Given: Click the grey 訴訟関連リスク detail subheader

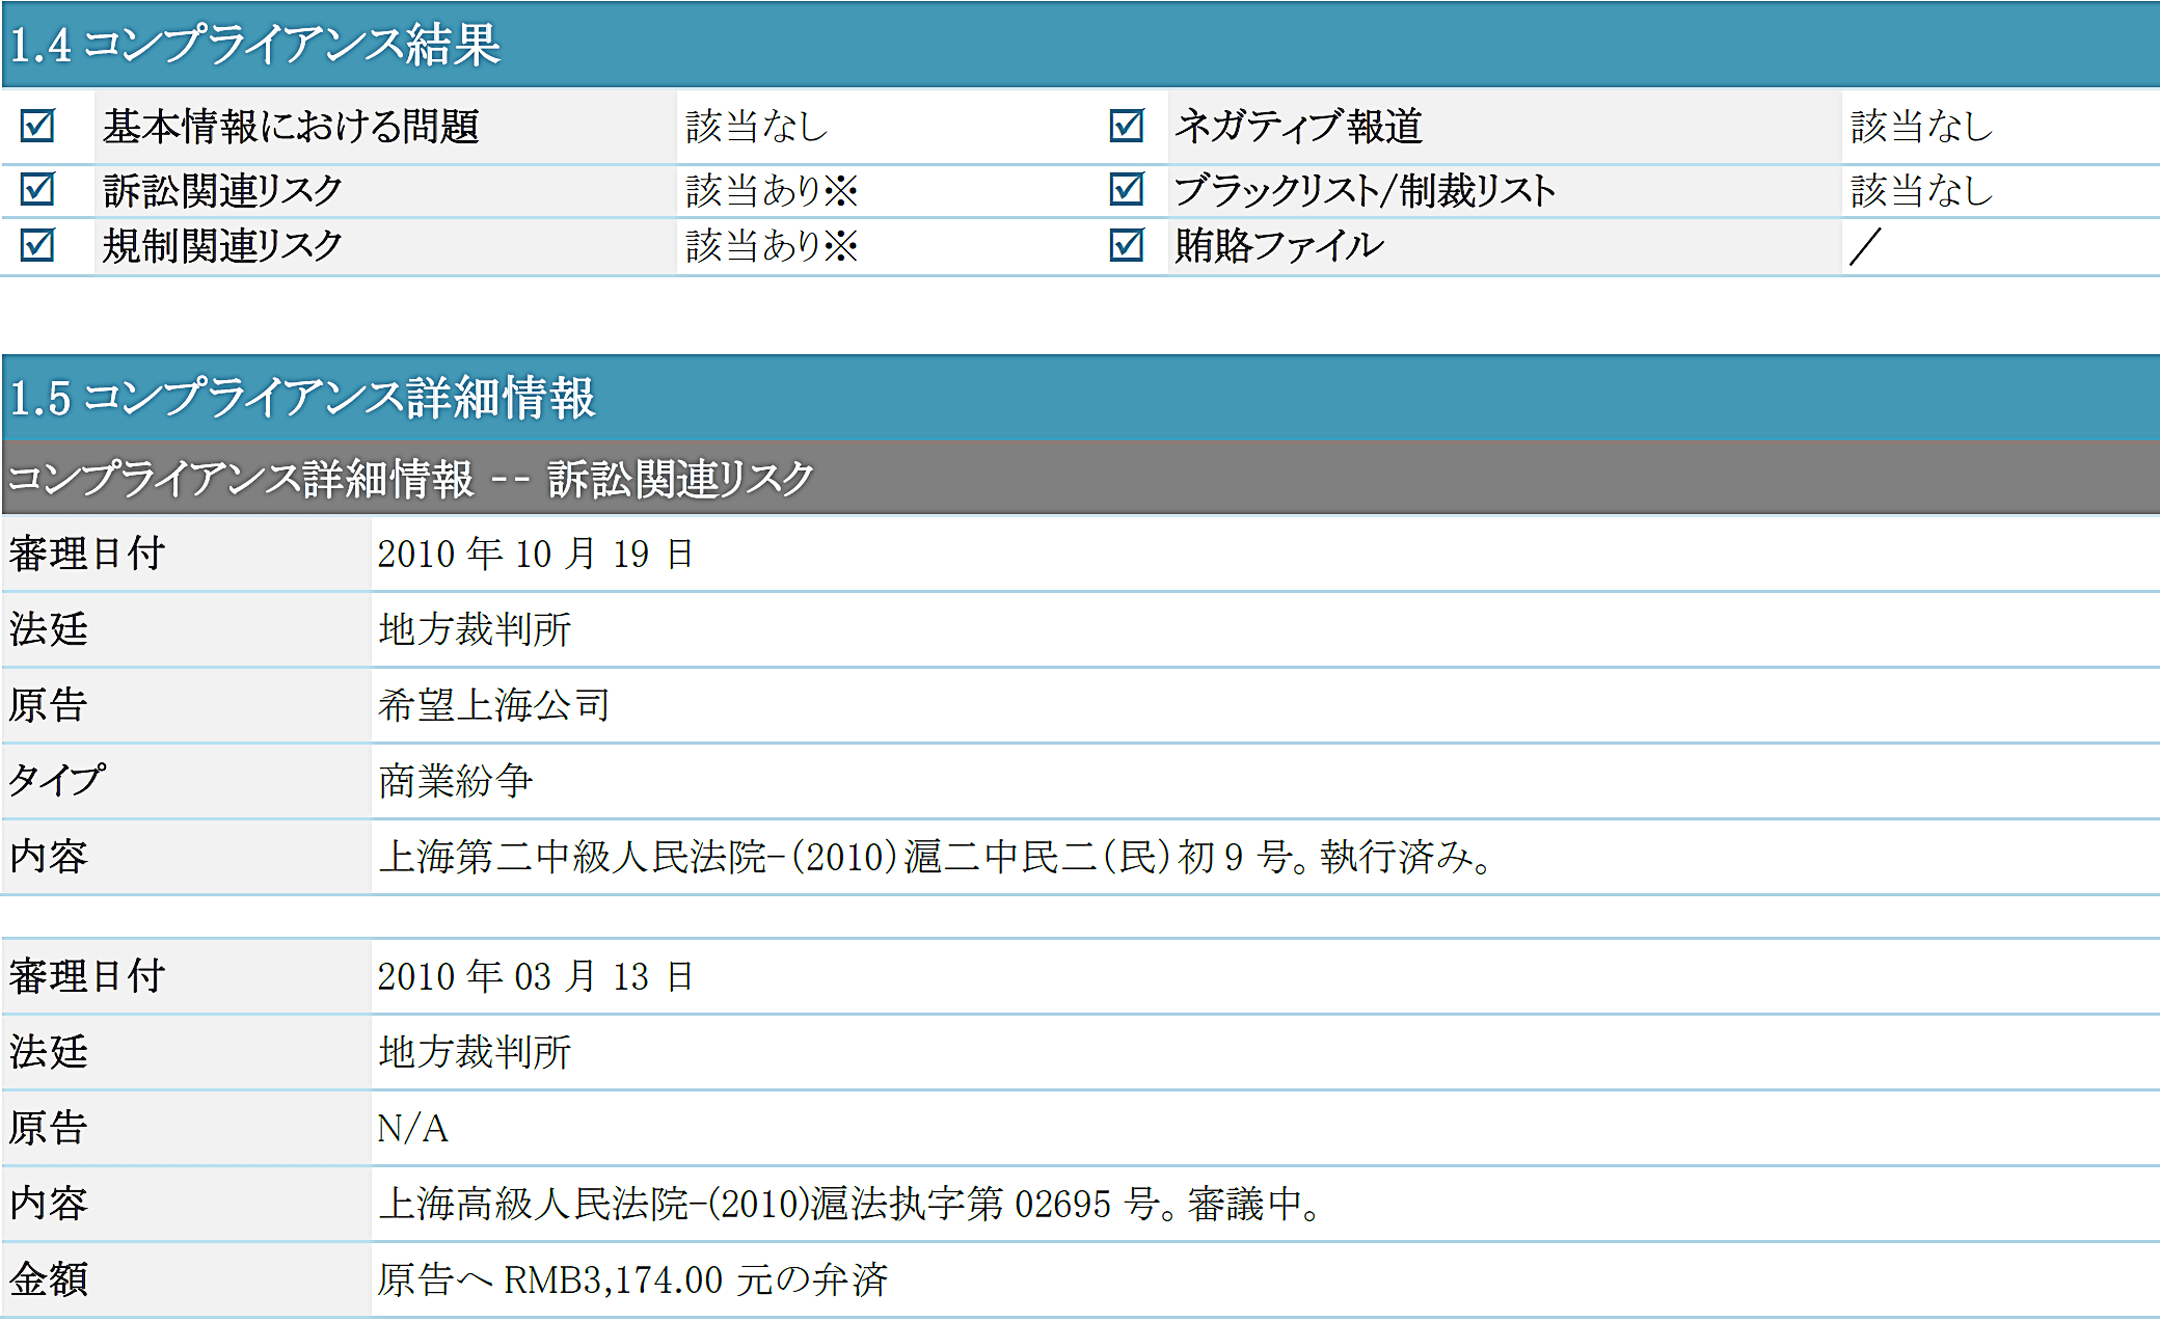Looking at the screenshot, I should pyautogui.click(x=1080, y=478).
